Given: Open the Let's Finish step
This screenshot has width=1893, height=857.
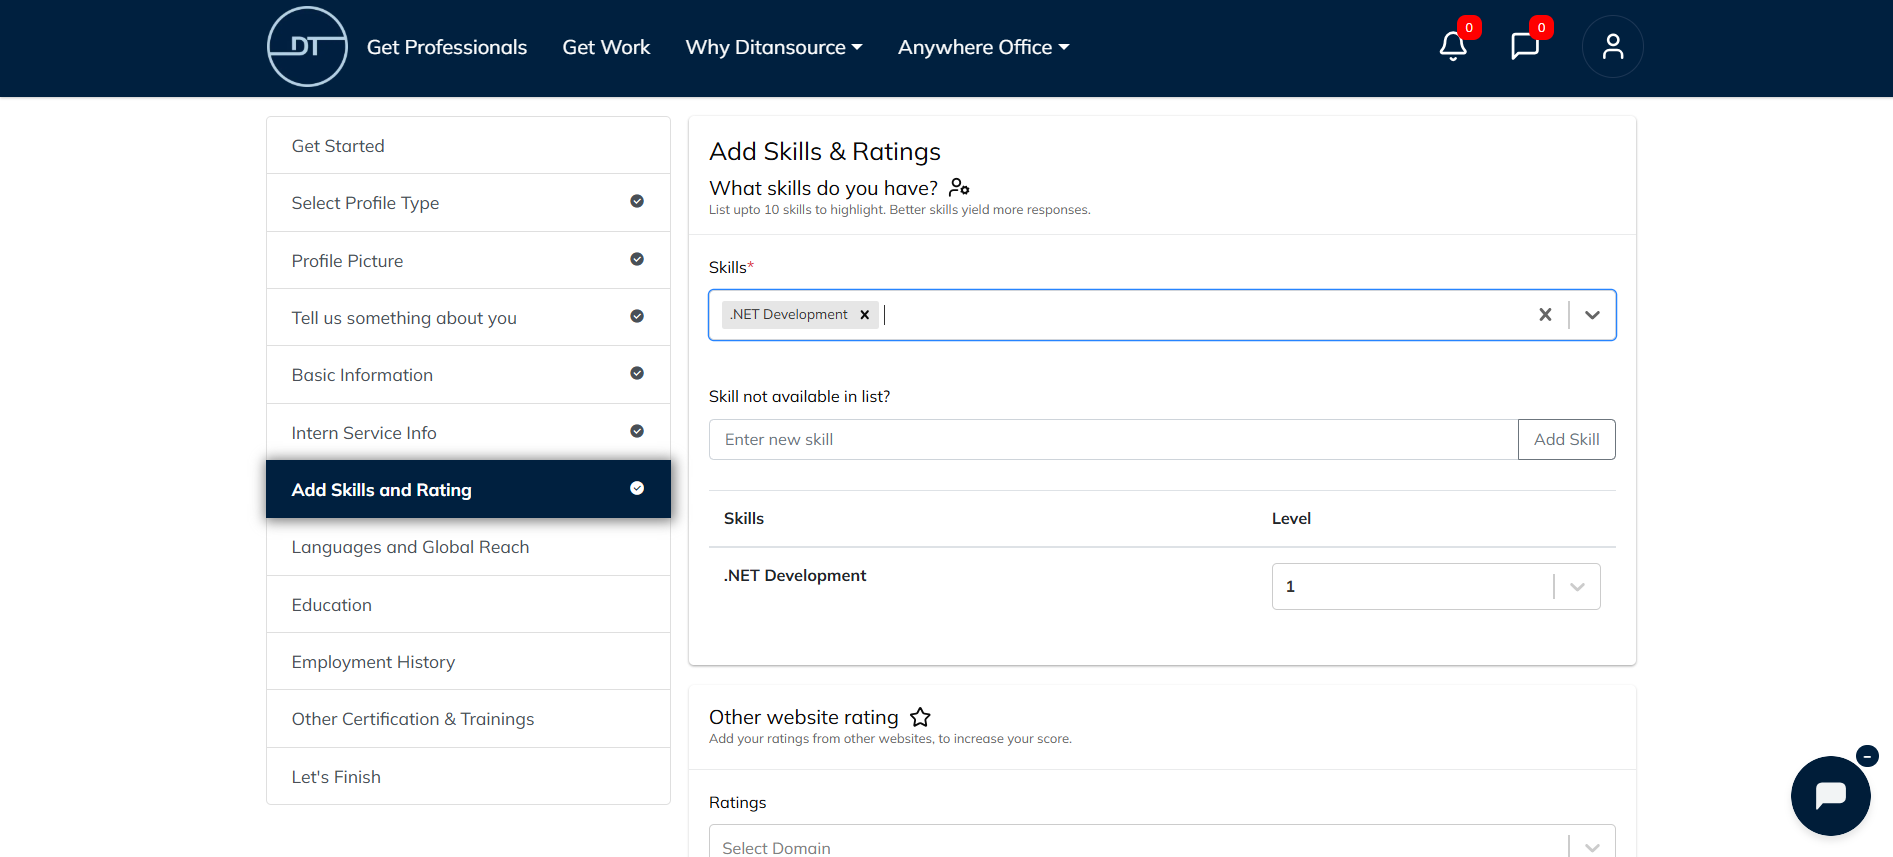Looking at the screenshot, I should 468,777.
